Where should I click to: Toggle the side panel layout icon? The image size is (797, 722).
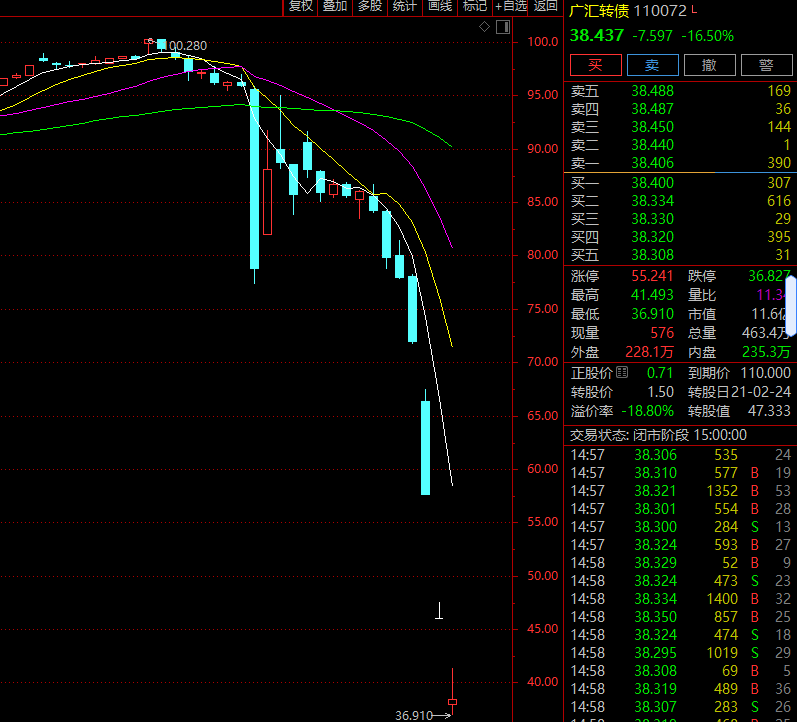click(503, 27)
